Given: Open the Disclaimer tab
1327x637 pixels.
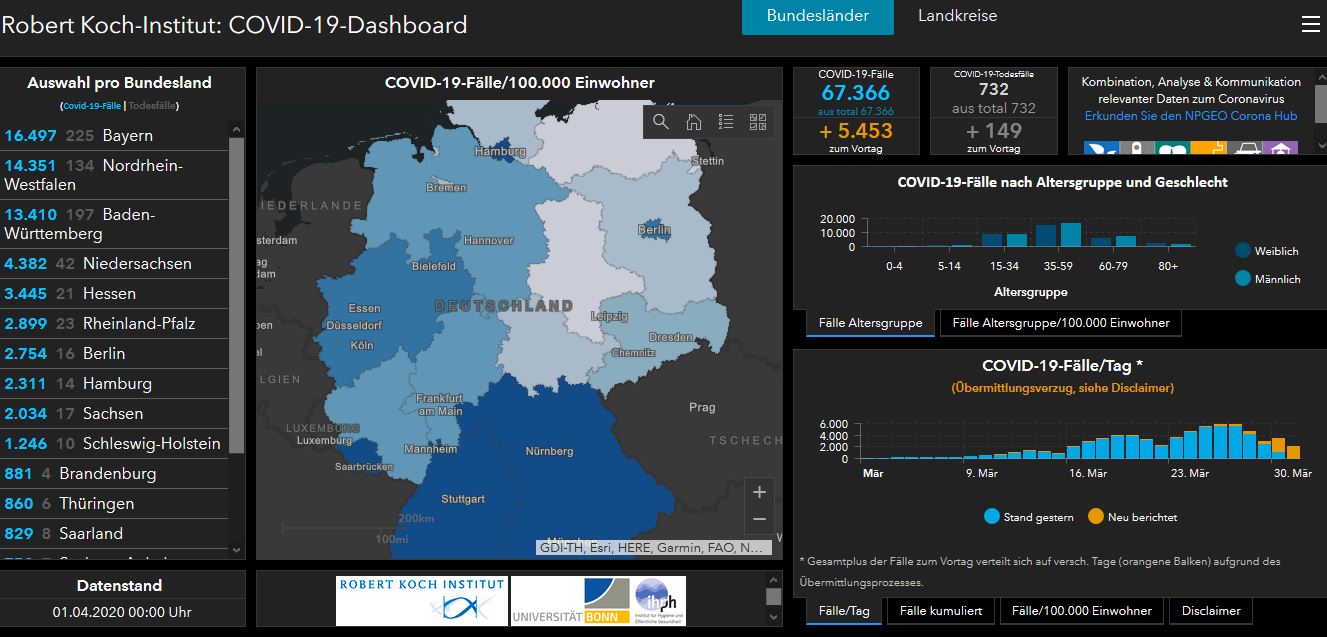Looking at the screenshot, I should click(1211, 610).
